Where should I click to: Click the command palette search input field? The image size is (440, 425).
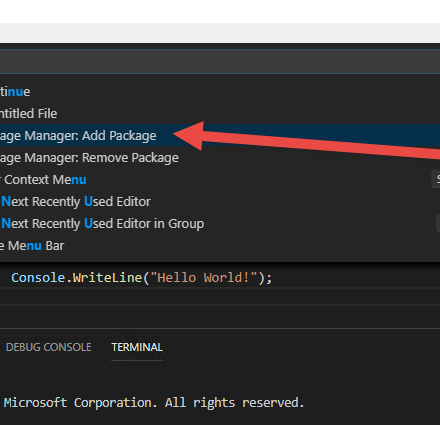click(220, 61)
